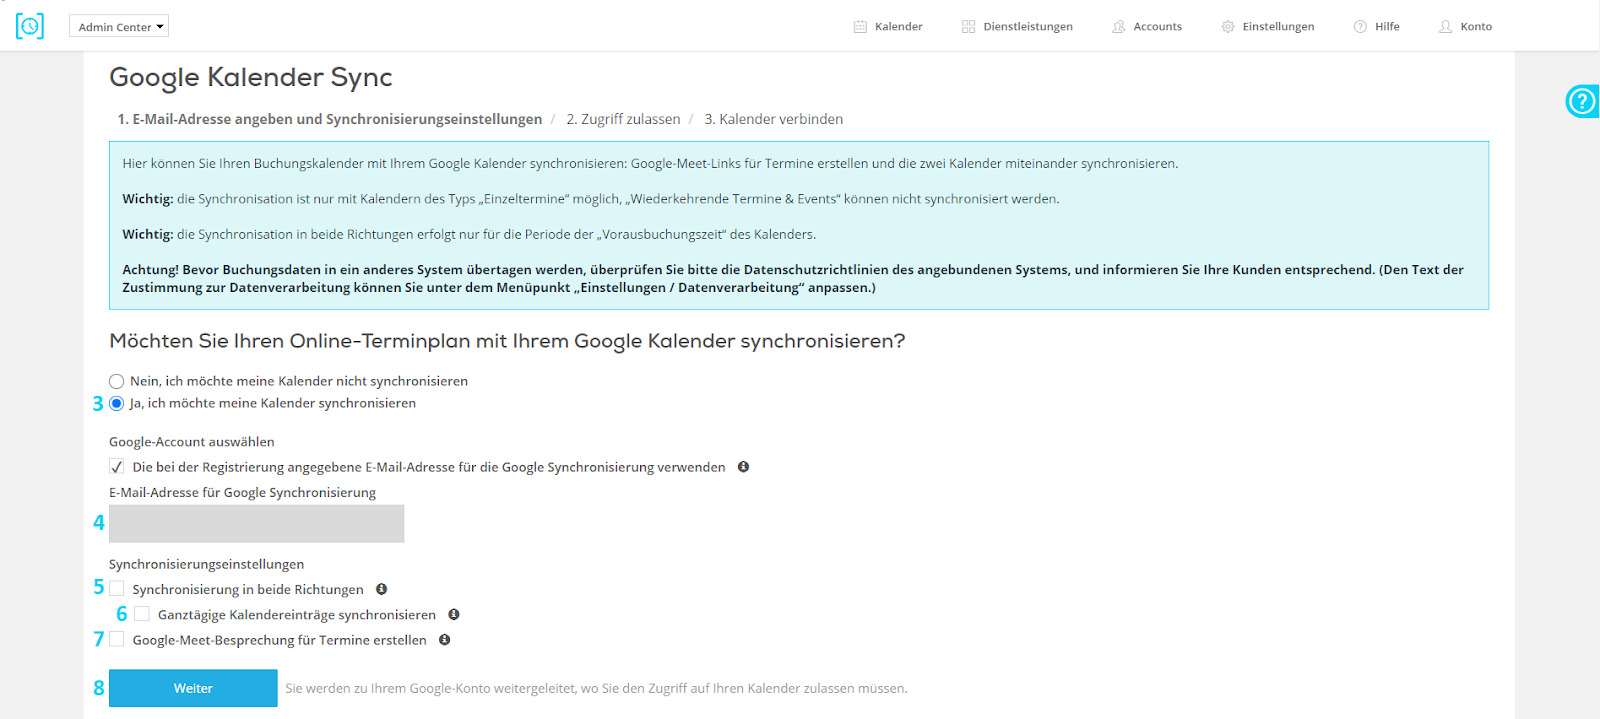The width and height of the screenshot is (1600, 719).
Task: Open the Admin Center dropdown
Action: tap(119, 27)
